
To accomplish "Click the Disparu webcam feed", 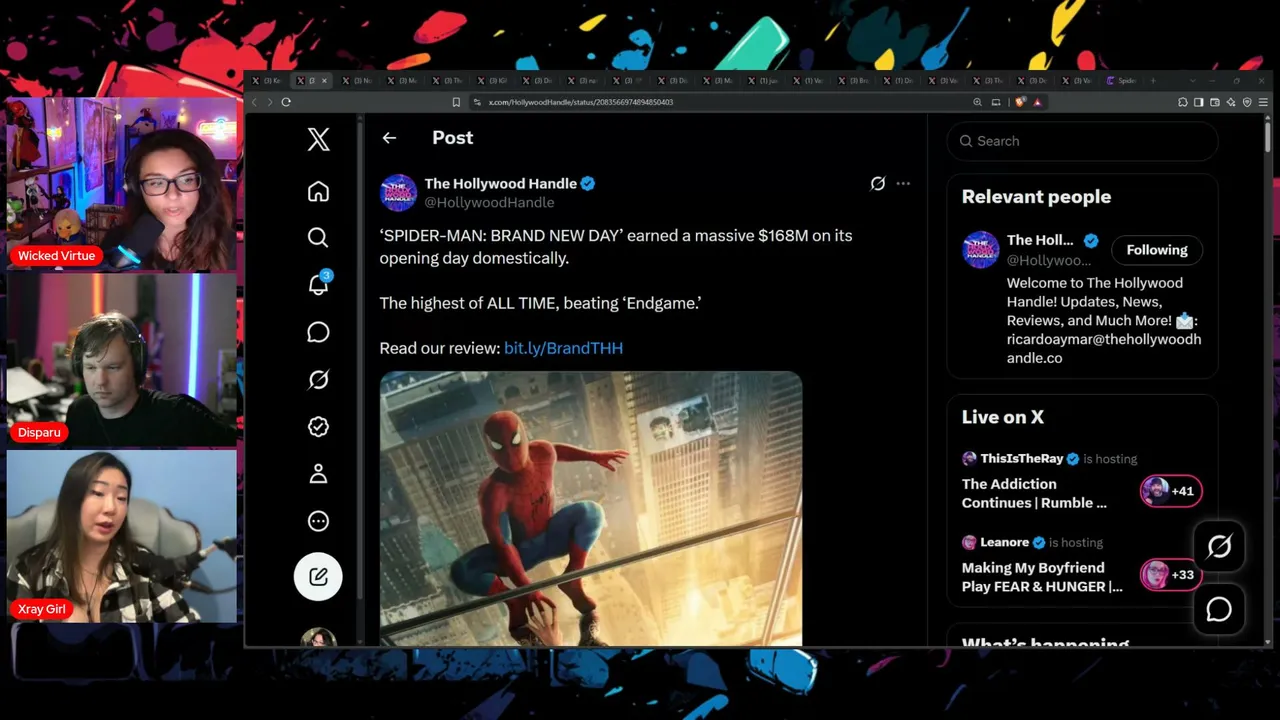I will (122, 359).
